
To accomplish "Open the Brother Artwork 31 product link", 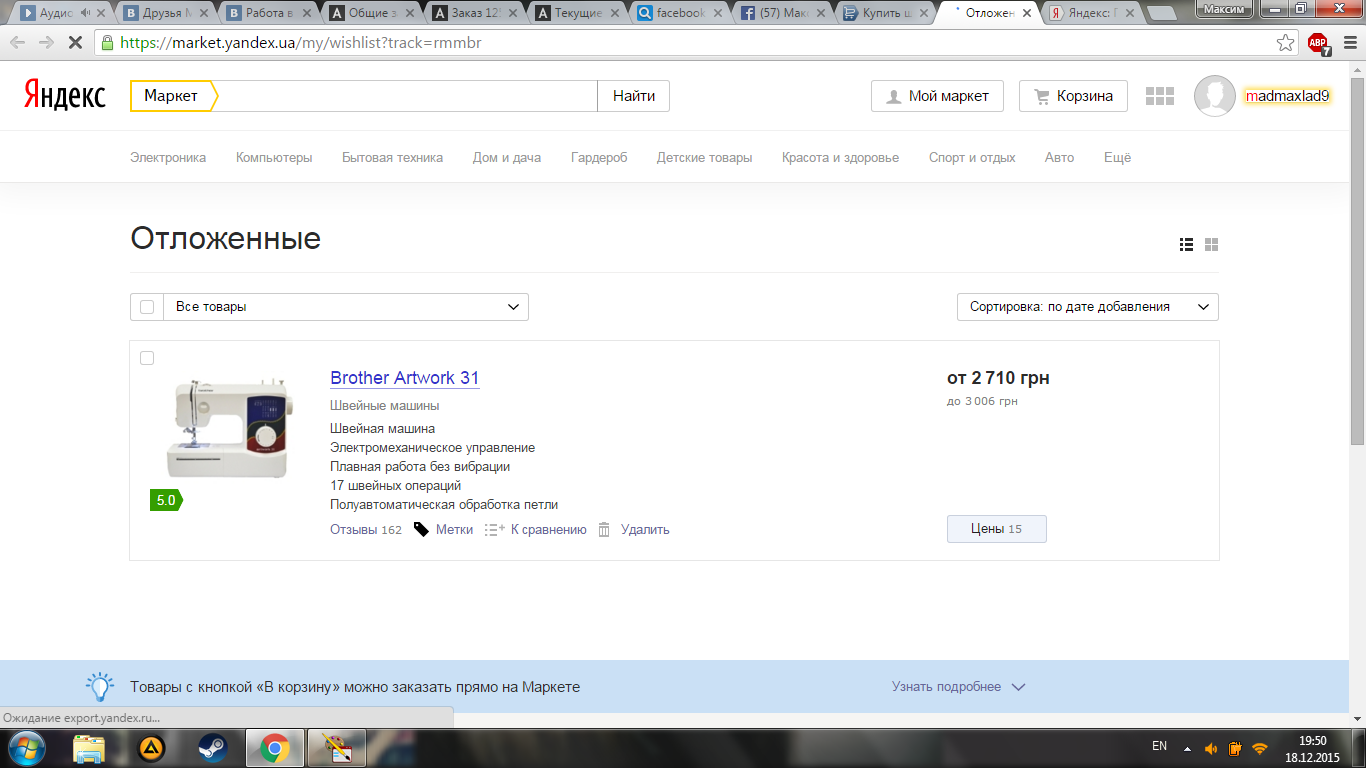I will click(x=405, y=378).
